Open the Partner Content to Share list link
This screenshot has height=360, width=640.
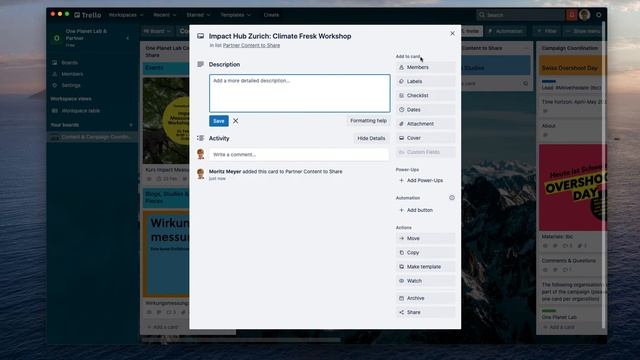pos(251,45)
